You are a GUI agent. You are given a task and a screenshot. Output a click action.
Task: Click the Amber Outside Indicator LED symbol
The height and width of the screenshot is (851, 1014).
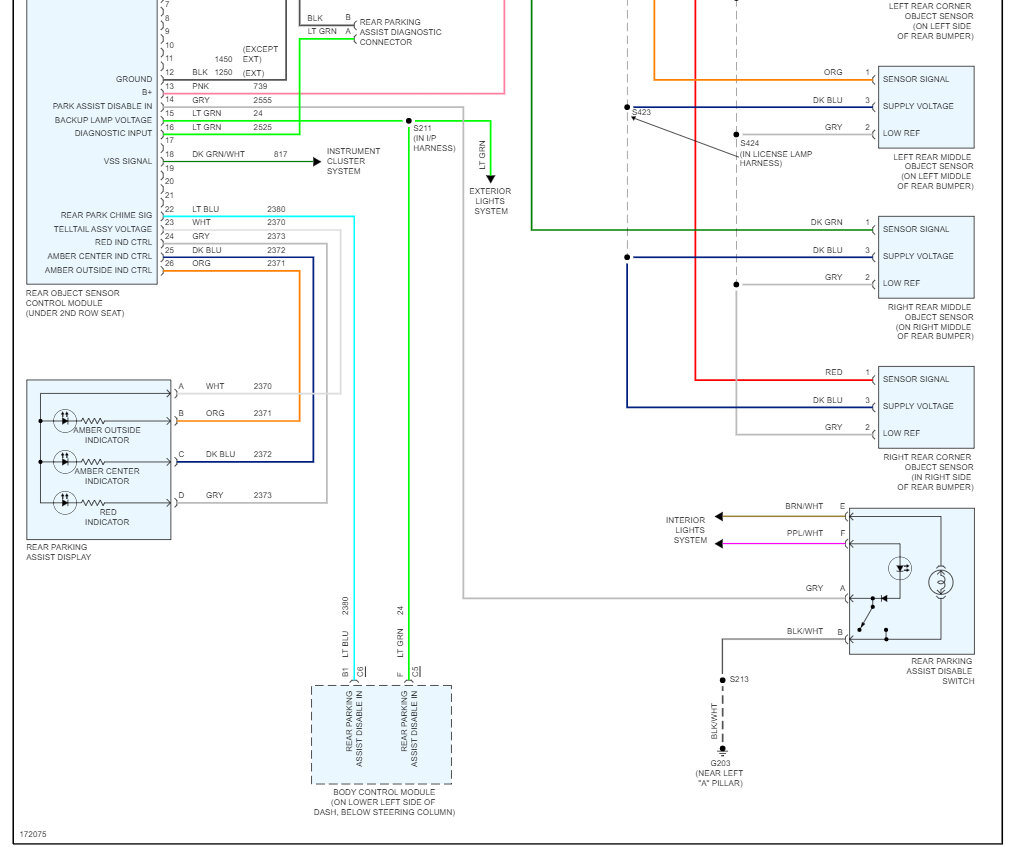click(x=65, y=421)
